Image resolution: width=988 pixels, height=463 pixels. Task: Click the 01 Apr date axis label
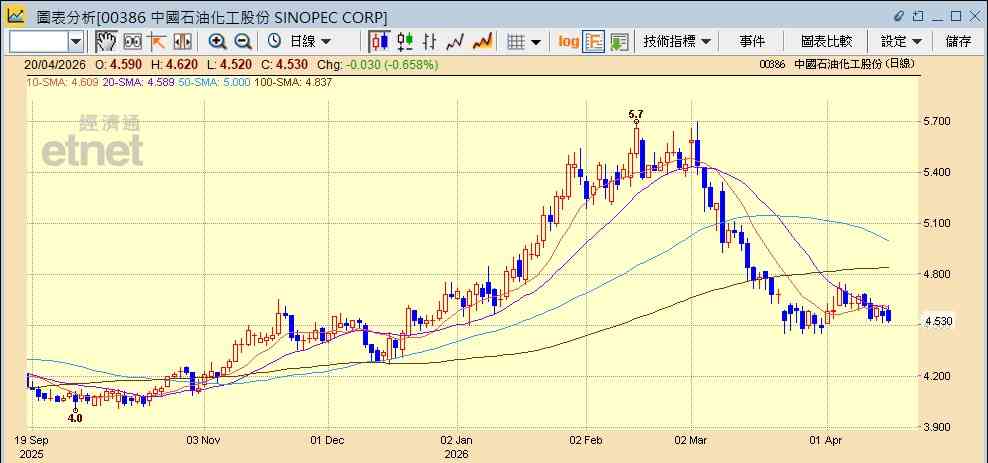pyautogui.click(x=827, y=439)
